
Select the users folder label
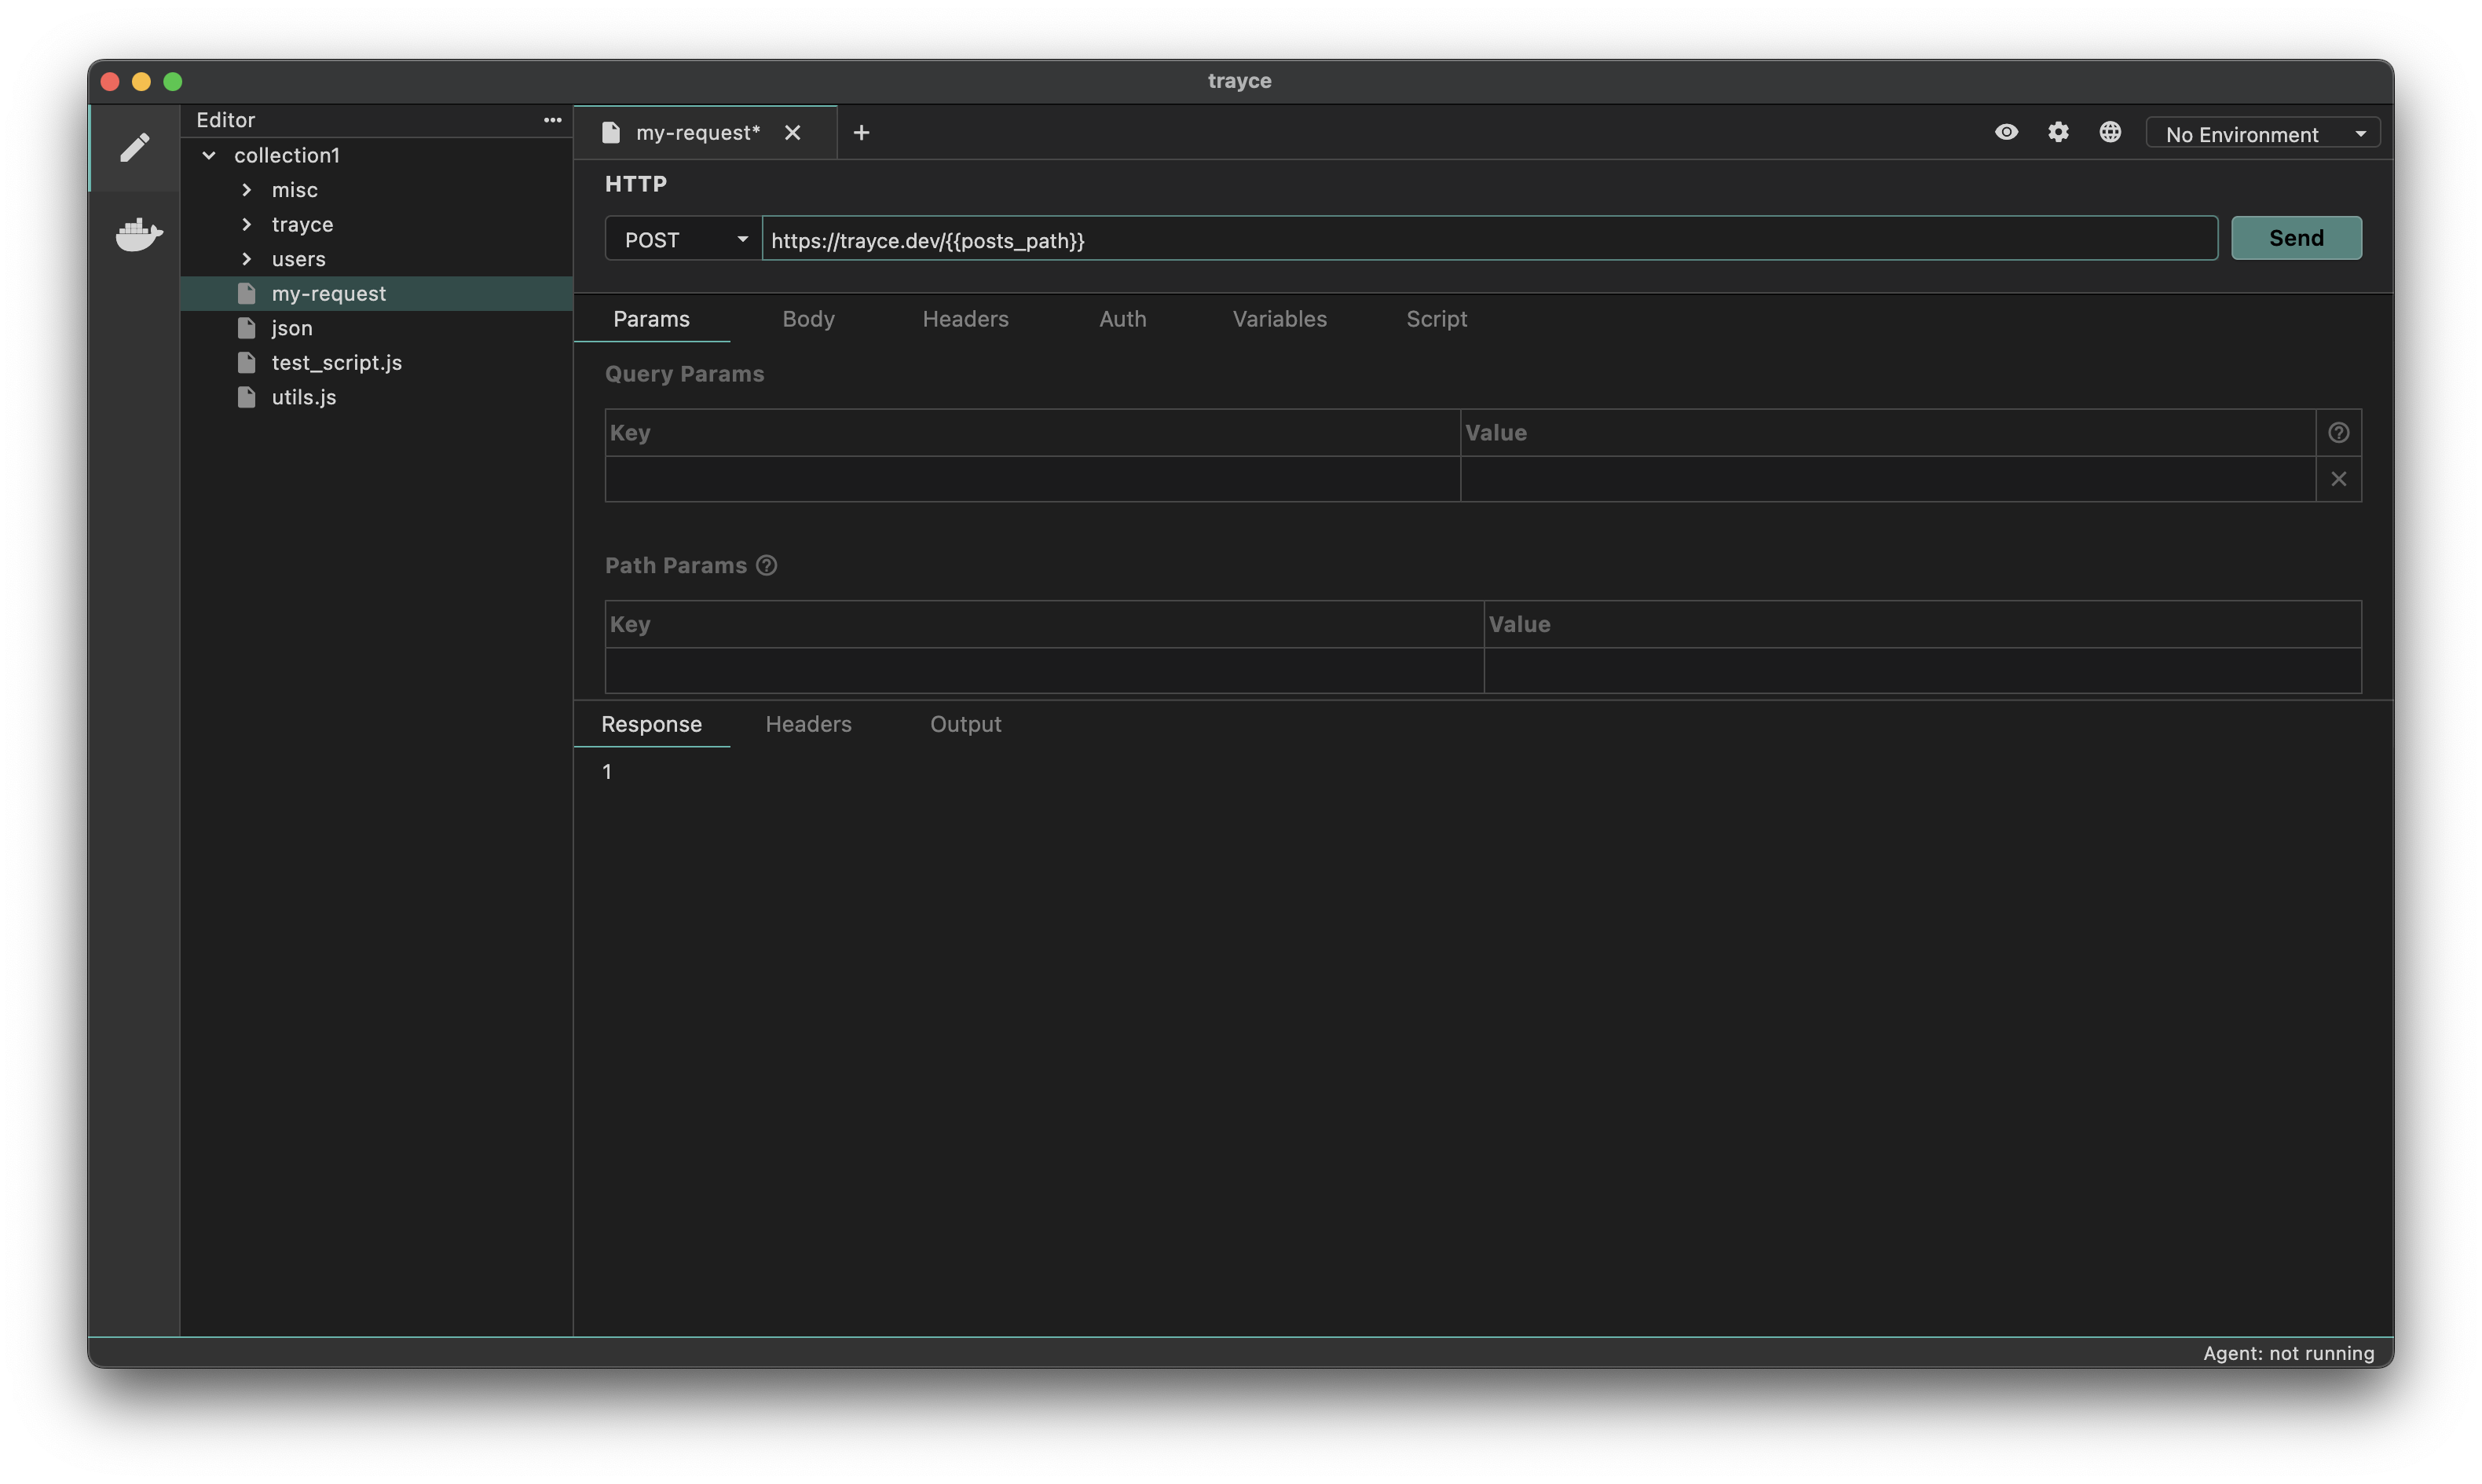(299, 259)
